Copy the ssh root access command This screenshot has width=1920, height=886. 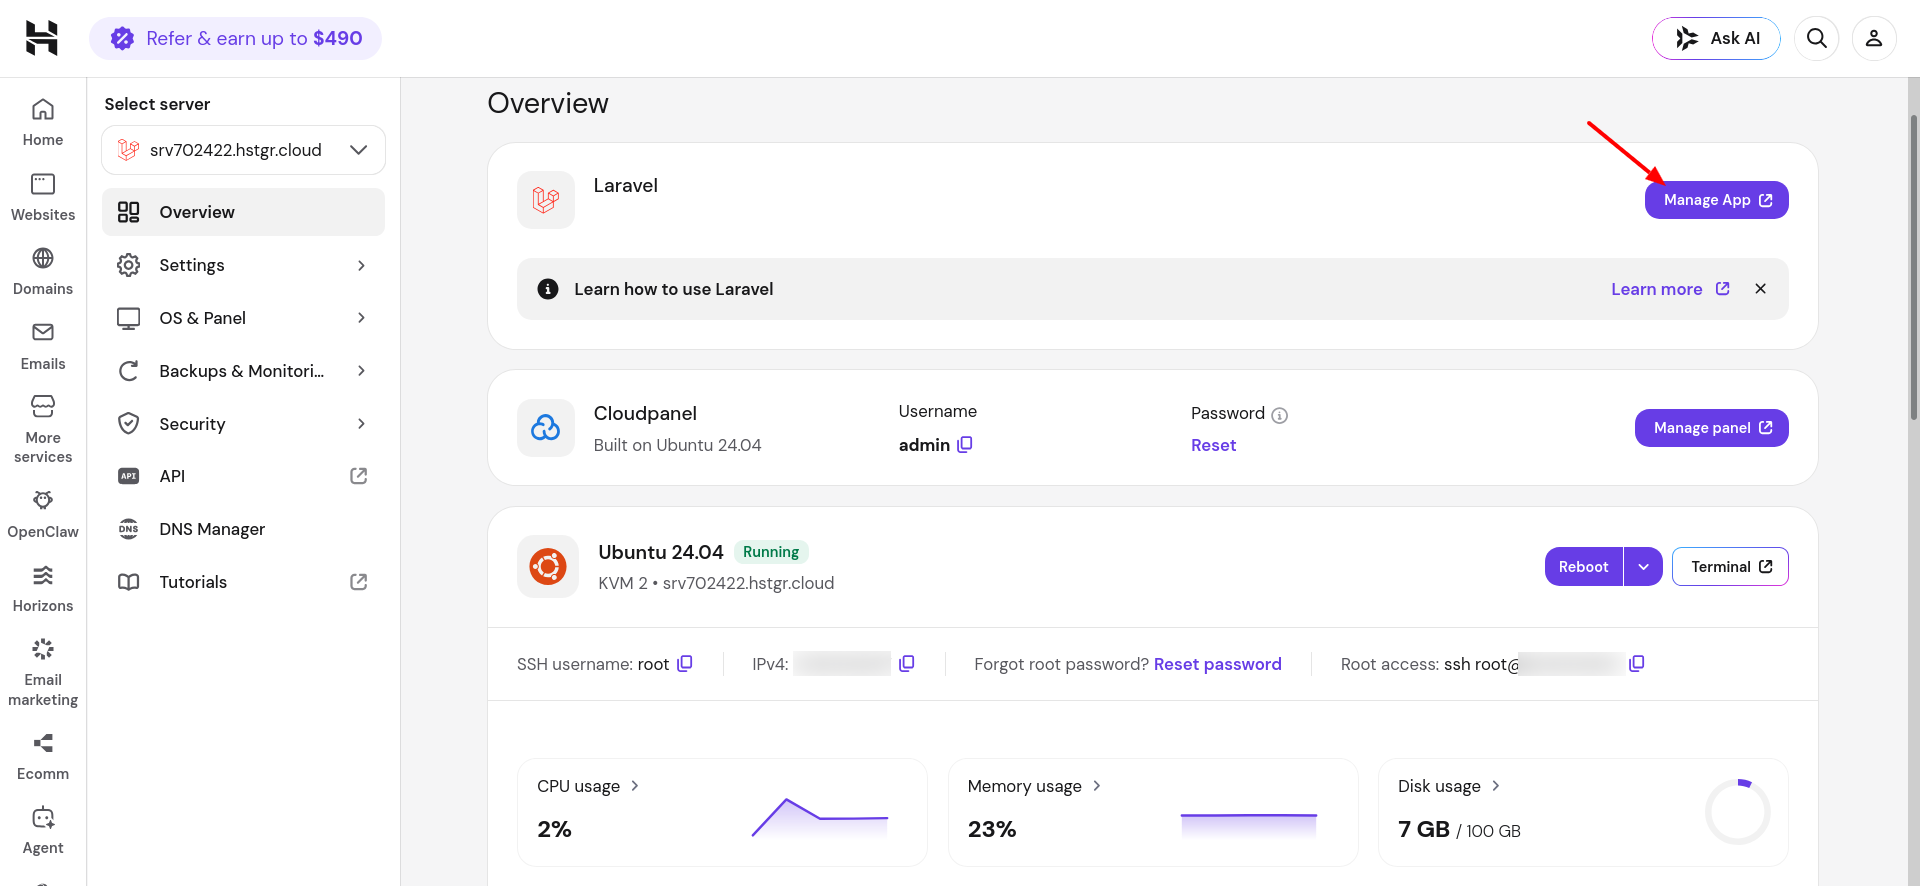tap(1637, 663)
